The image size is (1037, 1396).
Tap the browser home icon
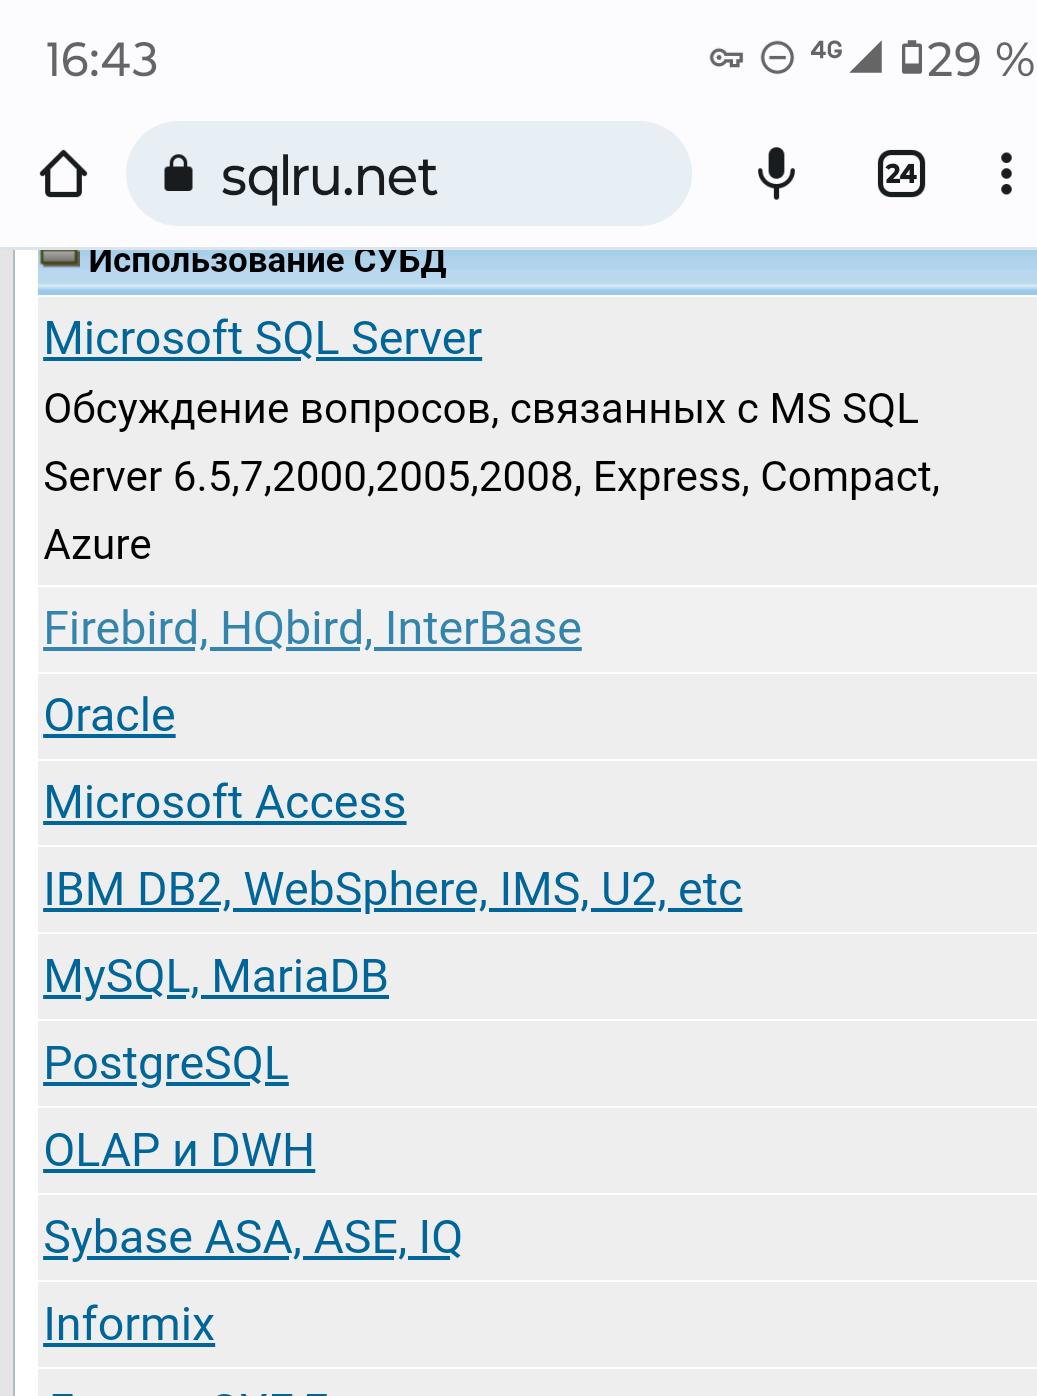click(x=64, y=175)
